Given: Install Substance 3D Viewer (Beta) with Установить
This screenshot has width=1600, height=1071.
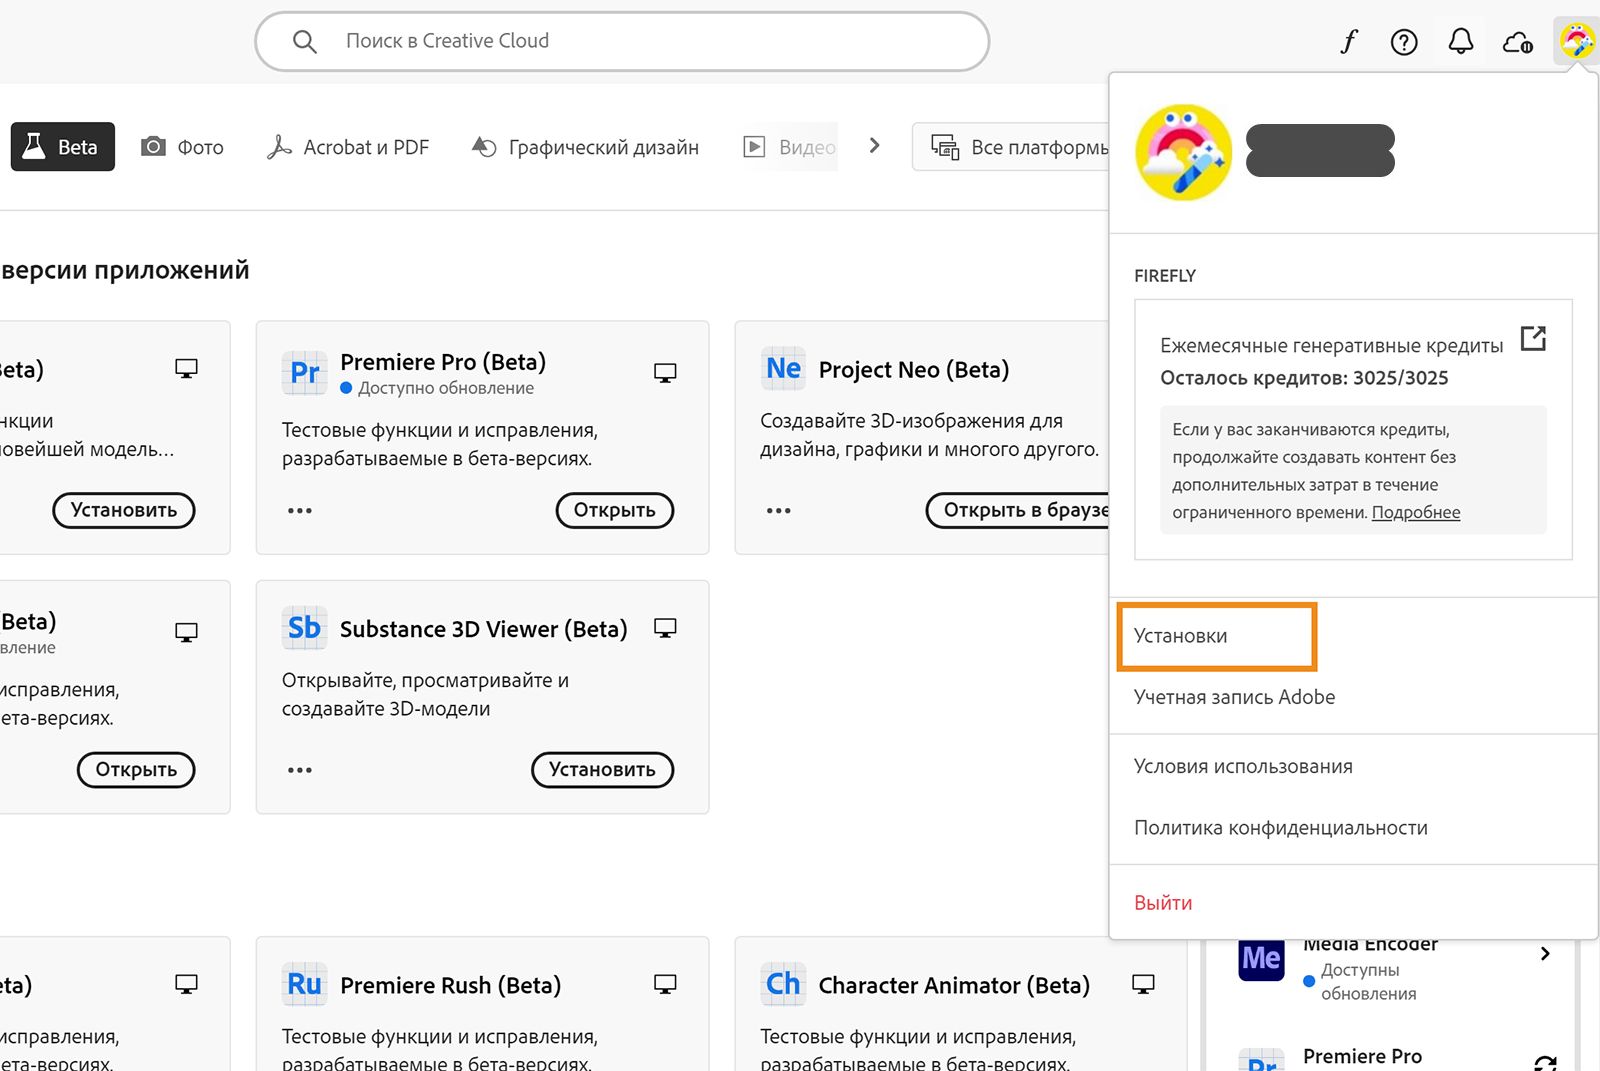Looking at the screenshot, I should [602, 770].
